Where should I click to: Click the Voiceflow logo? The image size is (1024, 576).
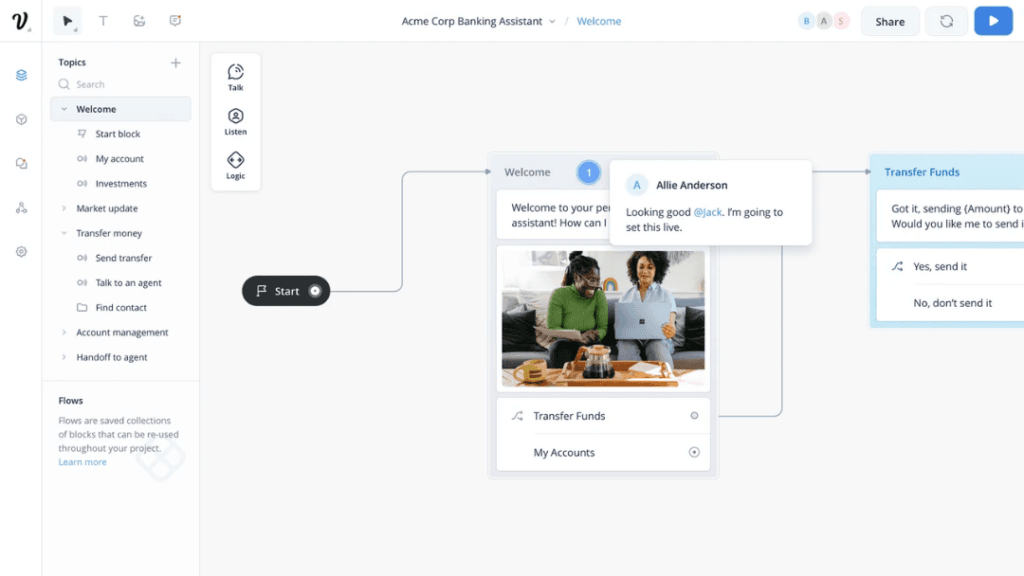coord(20,21)
